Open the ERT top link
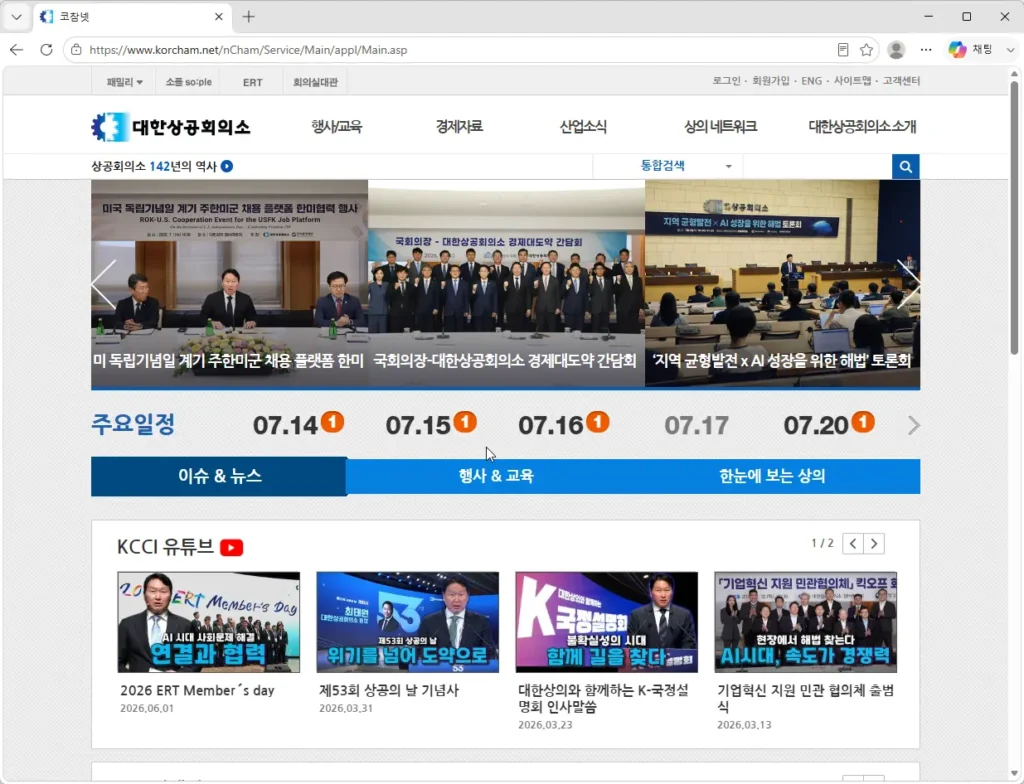This screenshot has width=1024, height=784. pos(253,82)
